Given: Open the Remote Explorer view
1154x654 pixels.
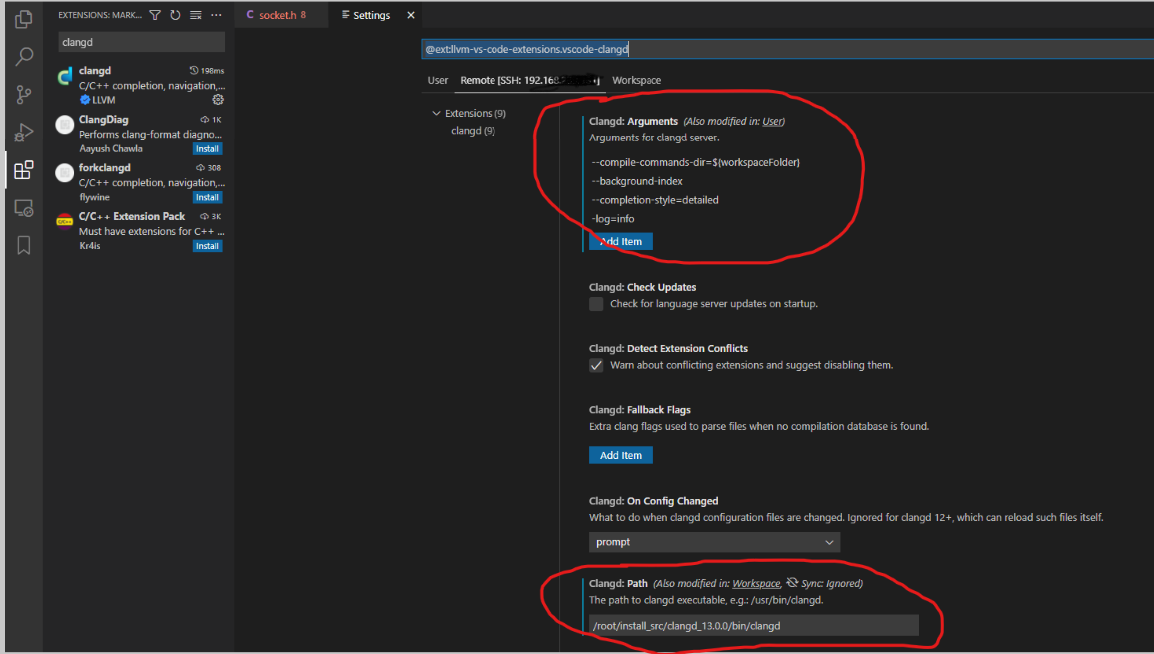Looking at the screenshot, I should point(22,207).
